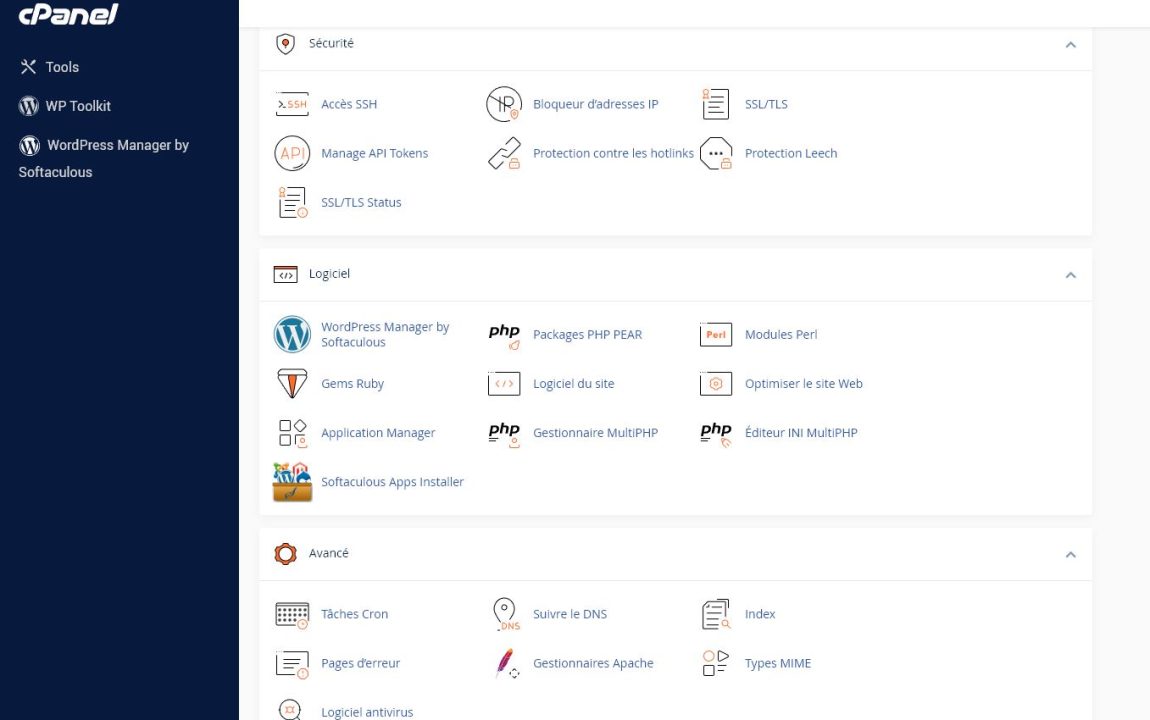The width and height of the screenshot is (1150, 720).
Task: Open the Protection Leech link
Action: coord(791,153)
